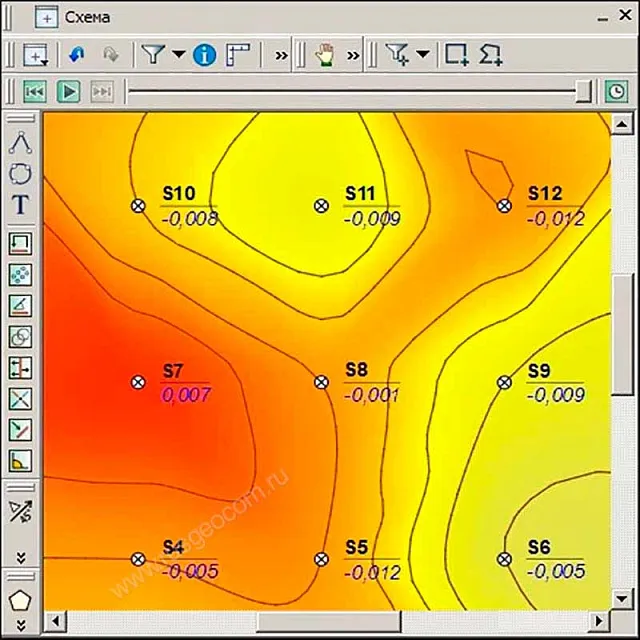Click the polygon selection with plus icon

pyautogui.click(x=491, y=55)
